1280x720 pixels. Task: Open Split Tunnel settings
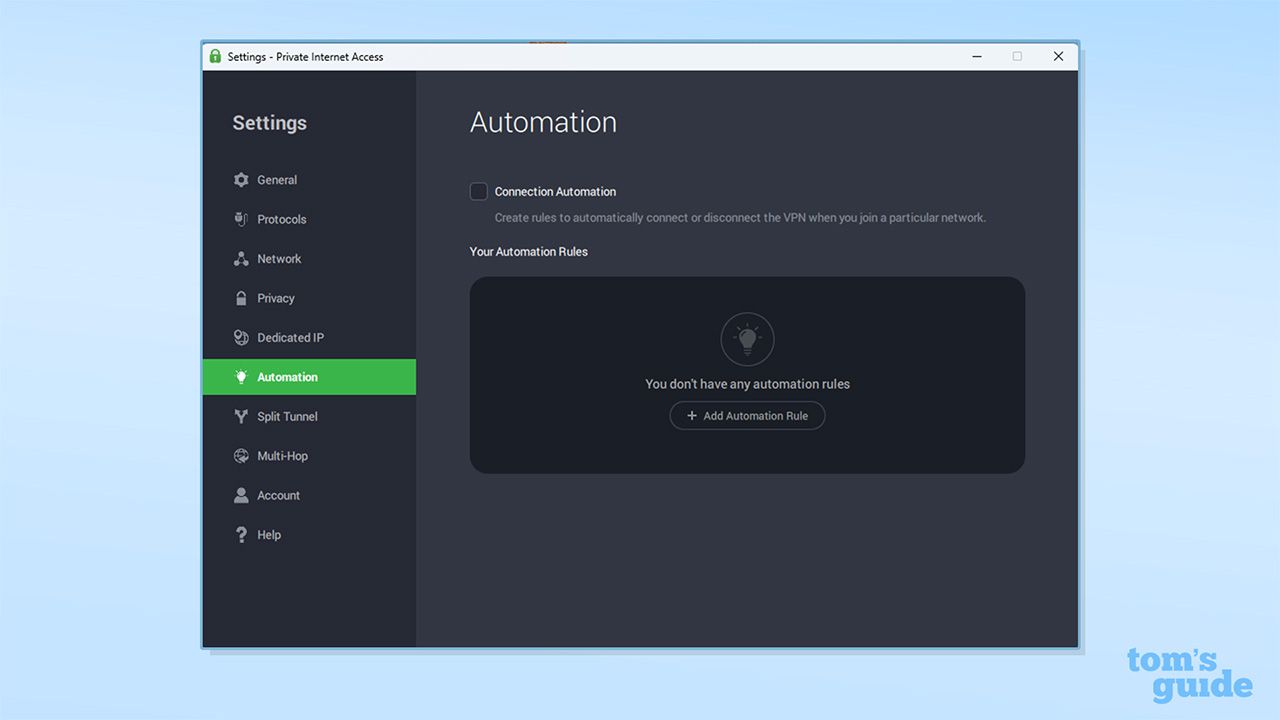(x=309, y=416)
